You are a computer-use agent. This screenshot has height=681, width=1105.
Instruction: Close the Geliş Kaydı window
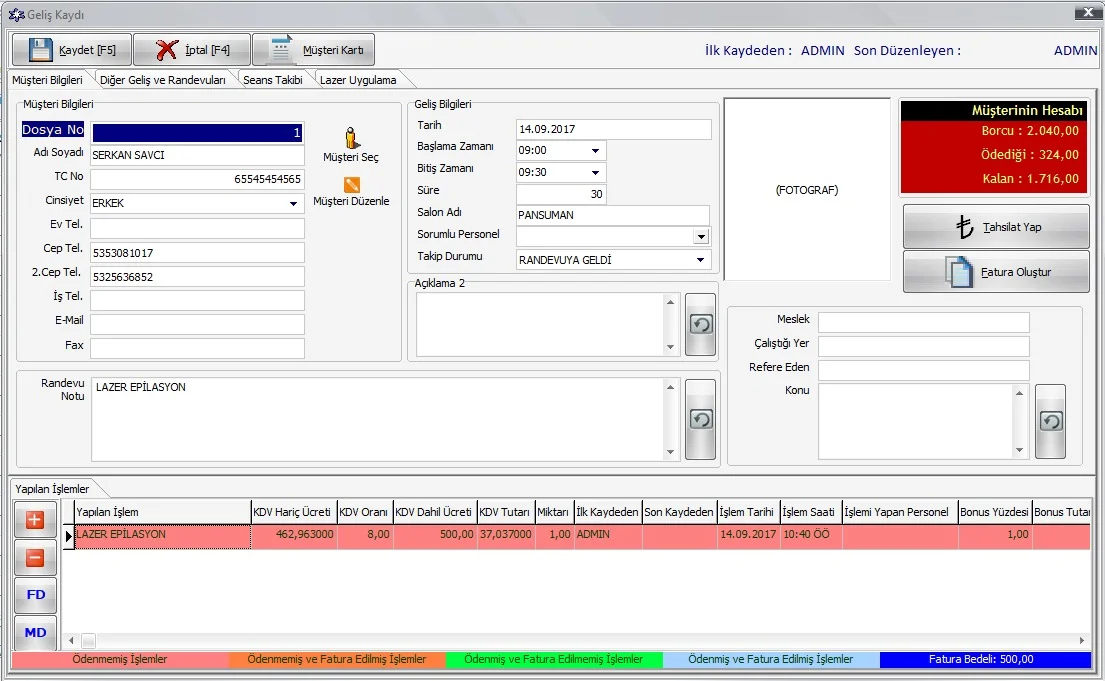tap(1087, 13)
